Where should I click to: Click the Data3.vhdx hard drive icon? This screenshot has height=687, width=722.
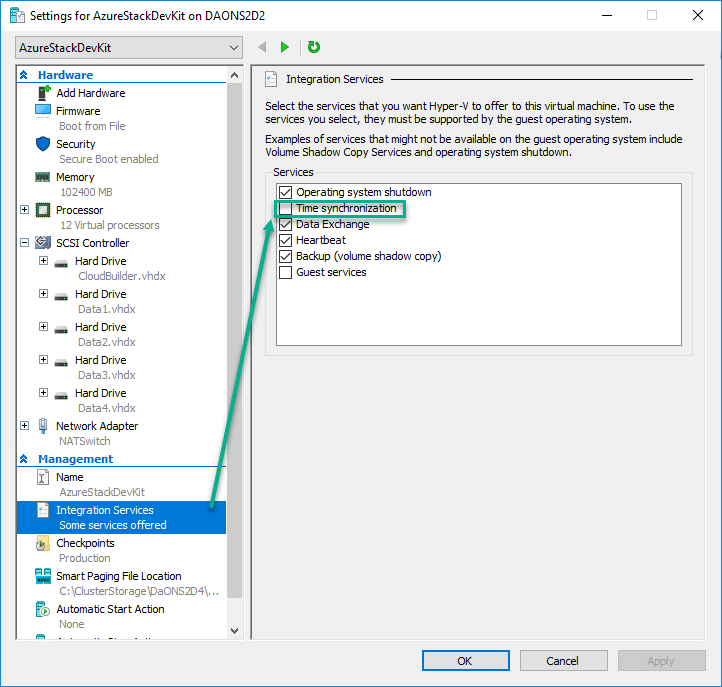click(61, 363)
